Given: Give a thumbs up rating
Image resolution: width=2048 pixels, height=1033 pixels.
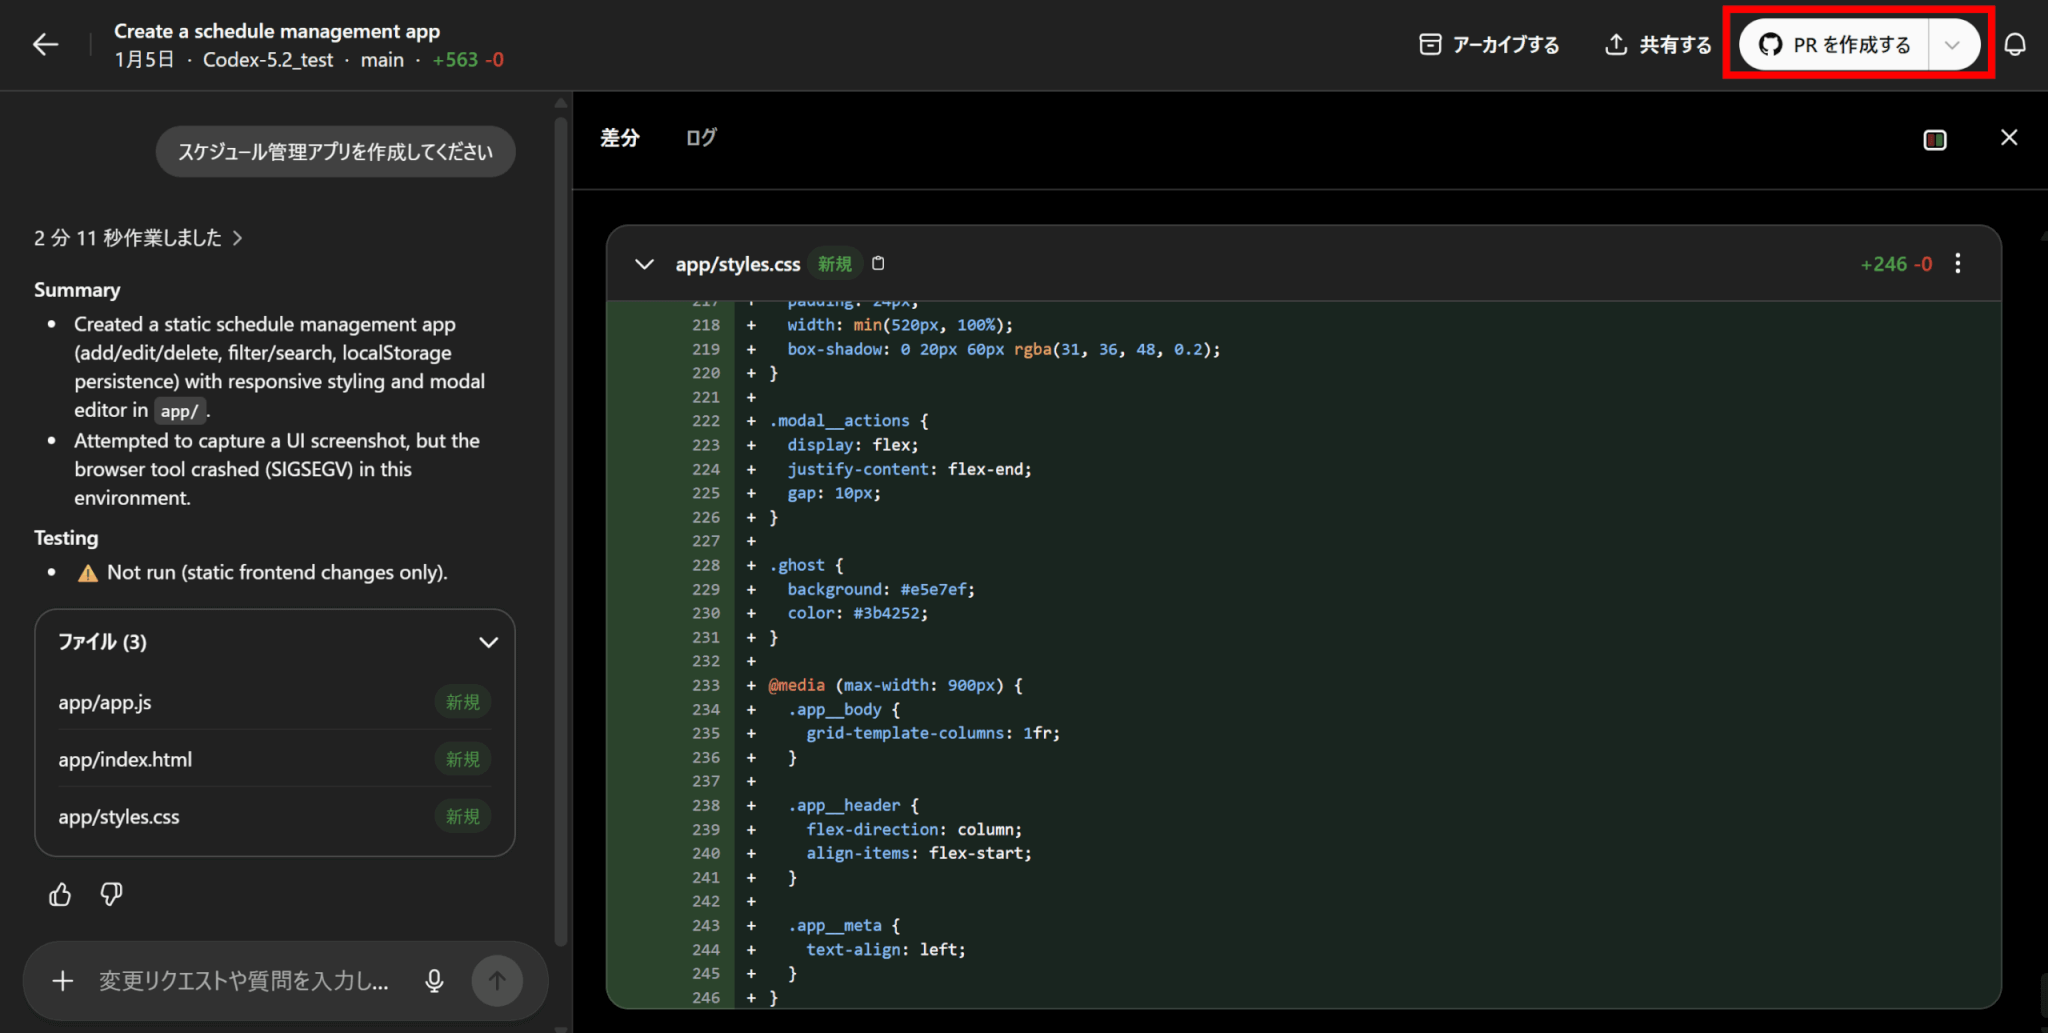Looking at the screenshot, I should (x=60, y=894).
